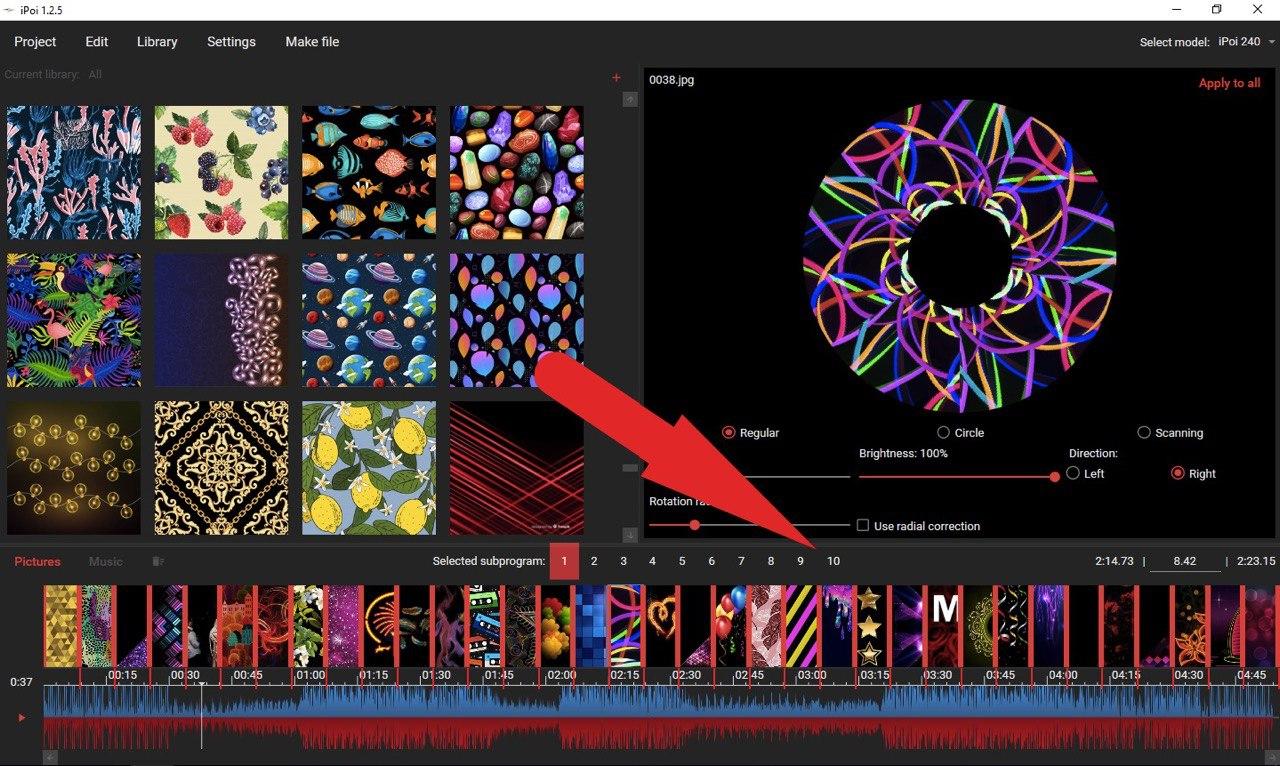Click the gold stars picture in the timeline

coord(870,626)
